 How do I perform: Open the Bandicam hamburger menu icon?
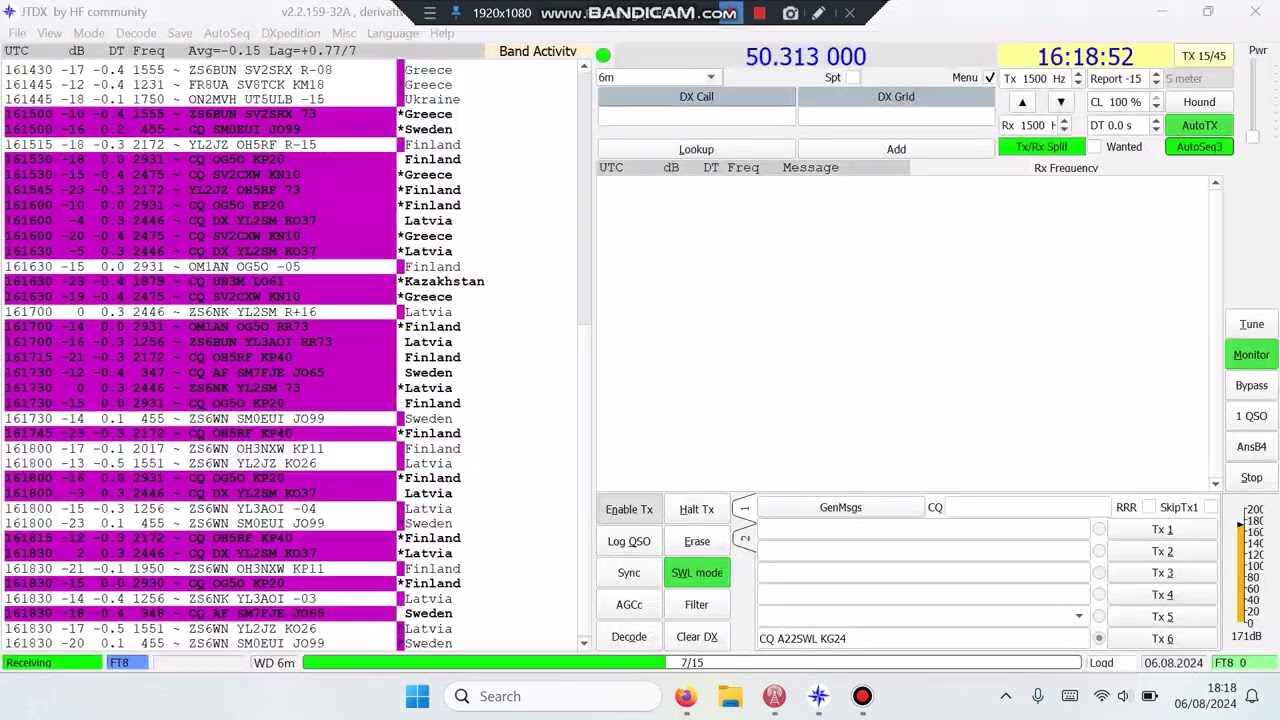point(430,13)
